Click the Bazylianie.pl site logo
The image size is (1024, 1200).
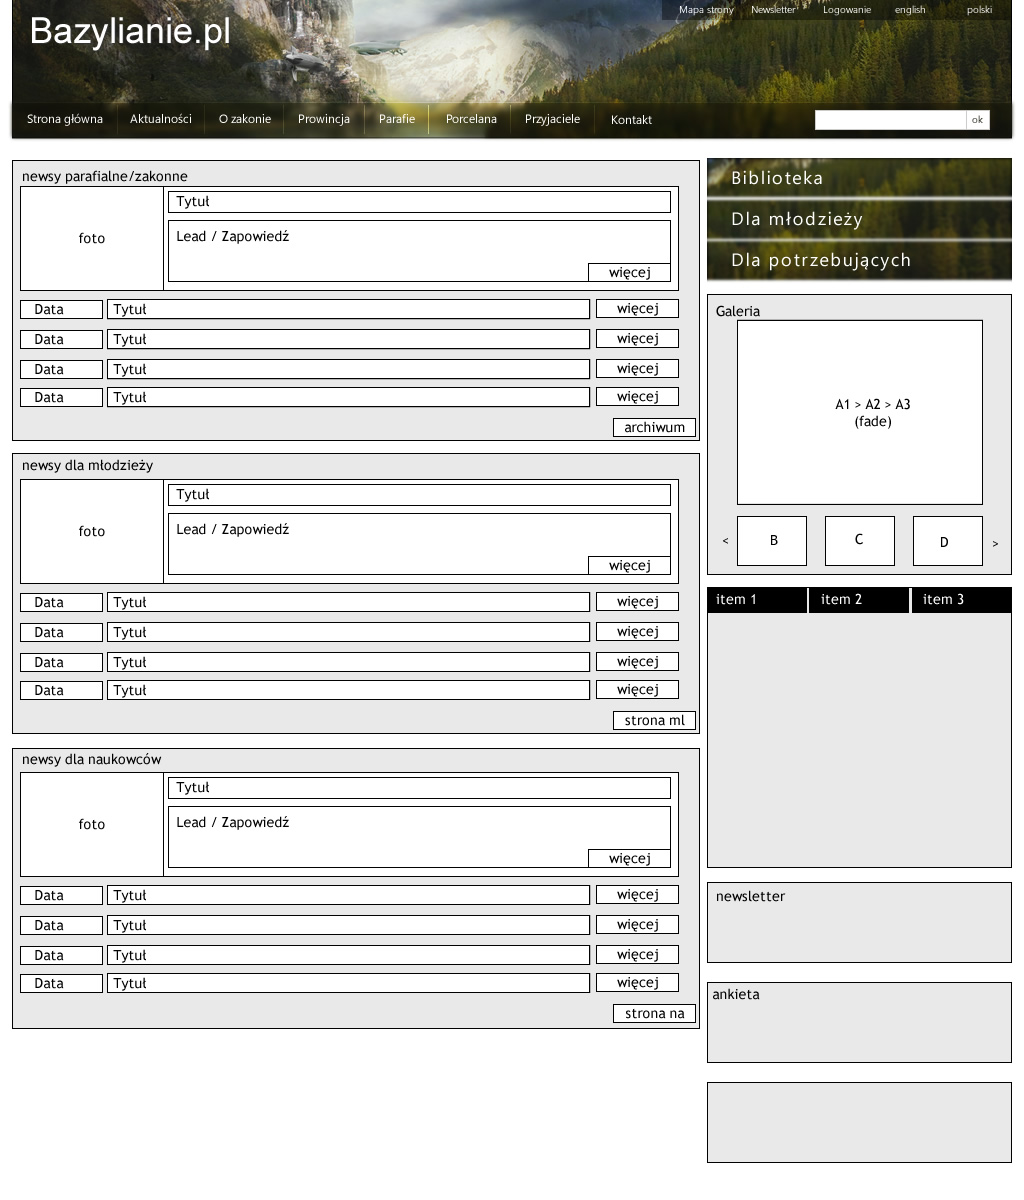130,32
